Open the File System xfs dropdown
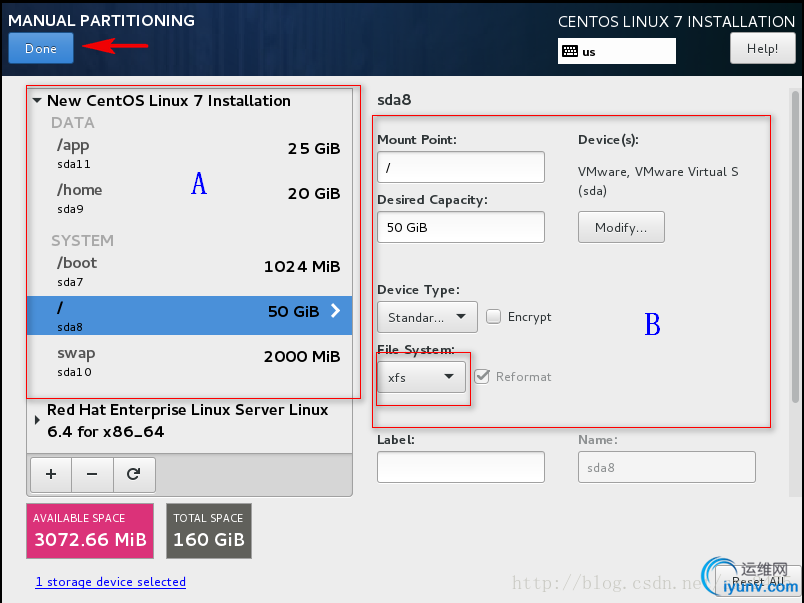This screenshot has height=603, width=804. click(x=421, y=377)
